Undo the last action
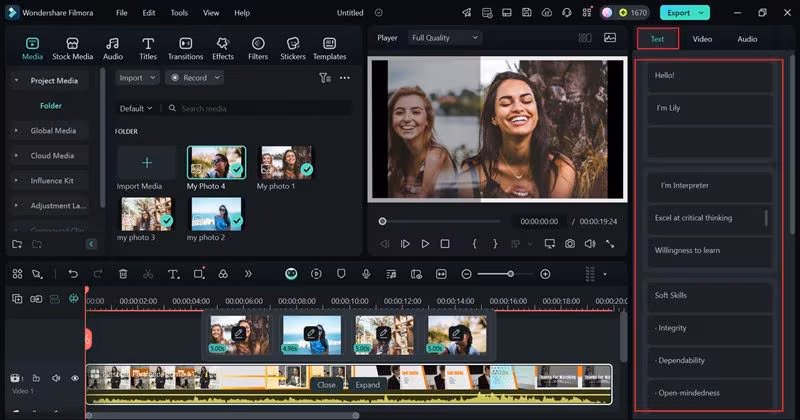The height and width of the screenshot is (420, 800). click(x=73, y=274)
